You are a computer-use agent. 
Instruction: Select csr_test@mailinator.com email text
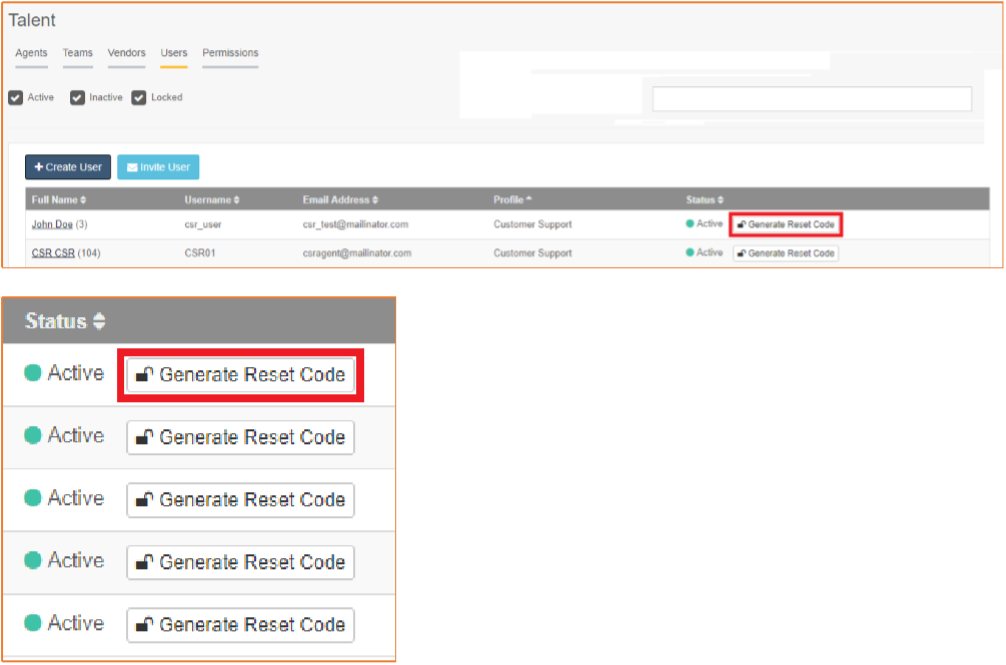pyautogui.click(x=355, y=224)
